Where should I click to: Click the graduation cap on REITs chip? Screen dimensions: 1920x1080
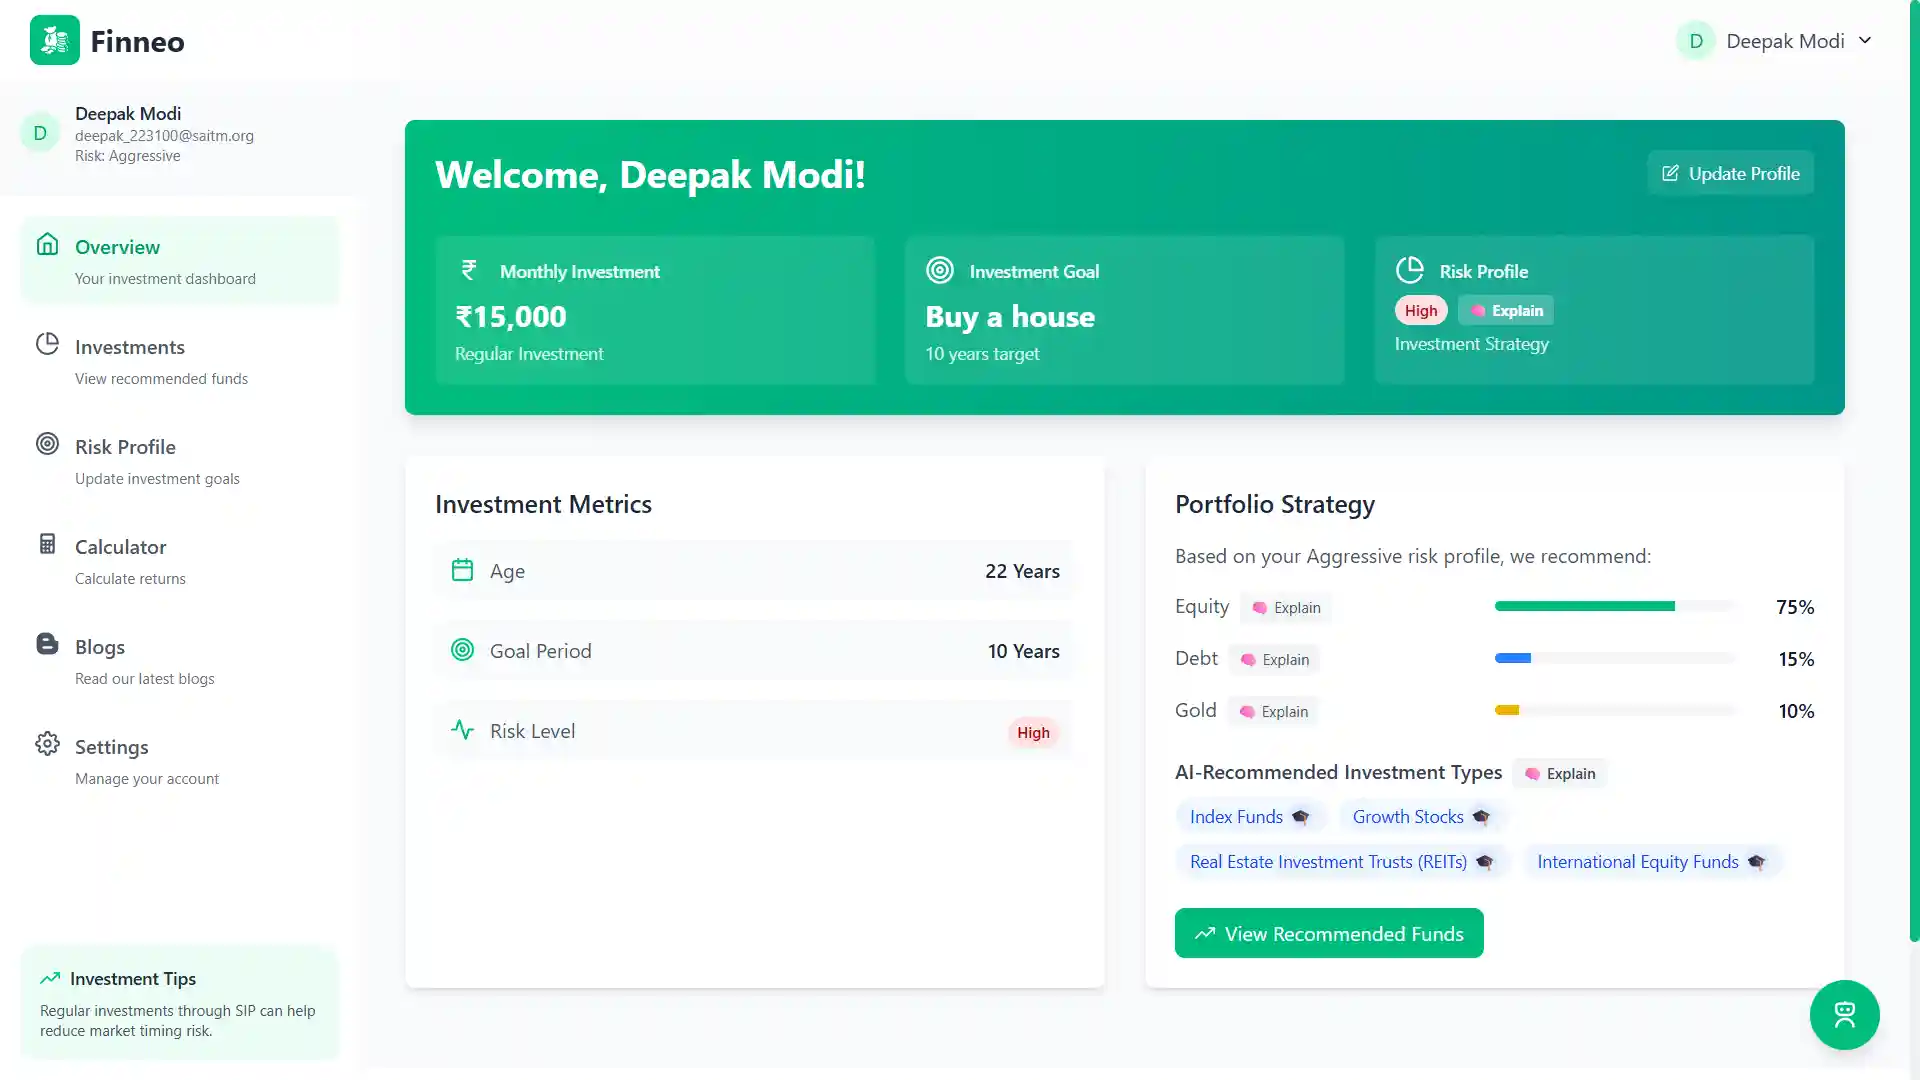[x=1484, y=862]
